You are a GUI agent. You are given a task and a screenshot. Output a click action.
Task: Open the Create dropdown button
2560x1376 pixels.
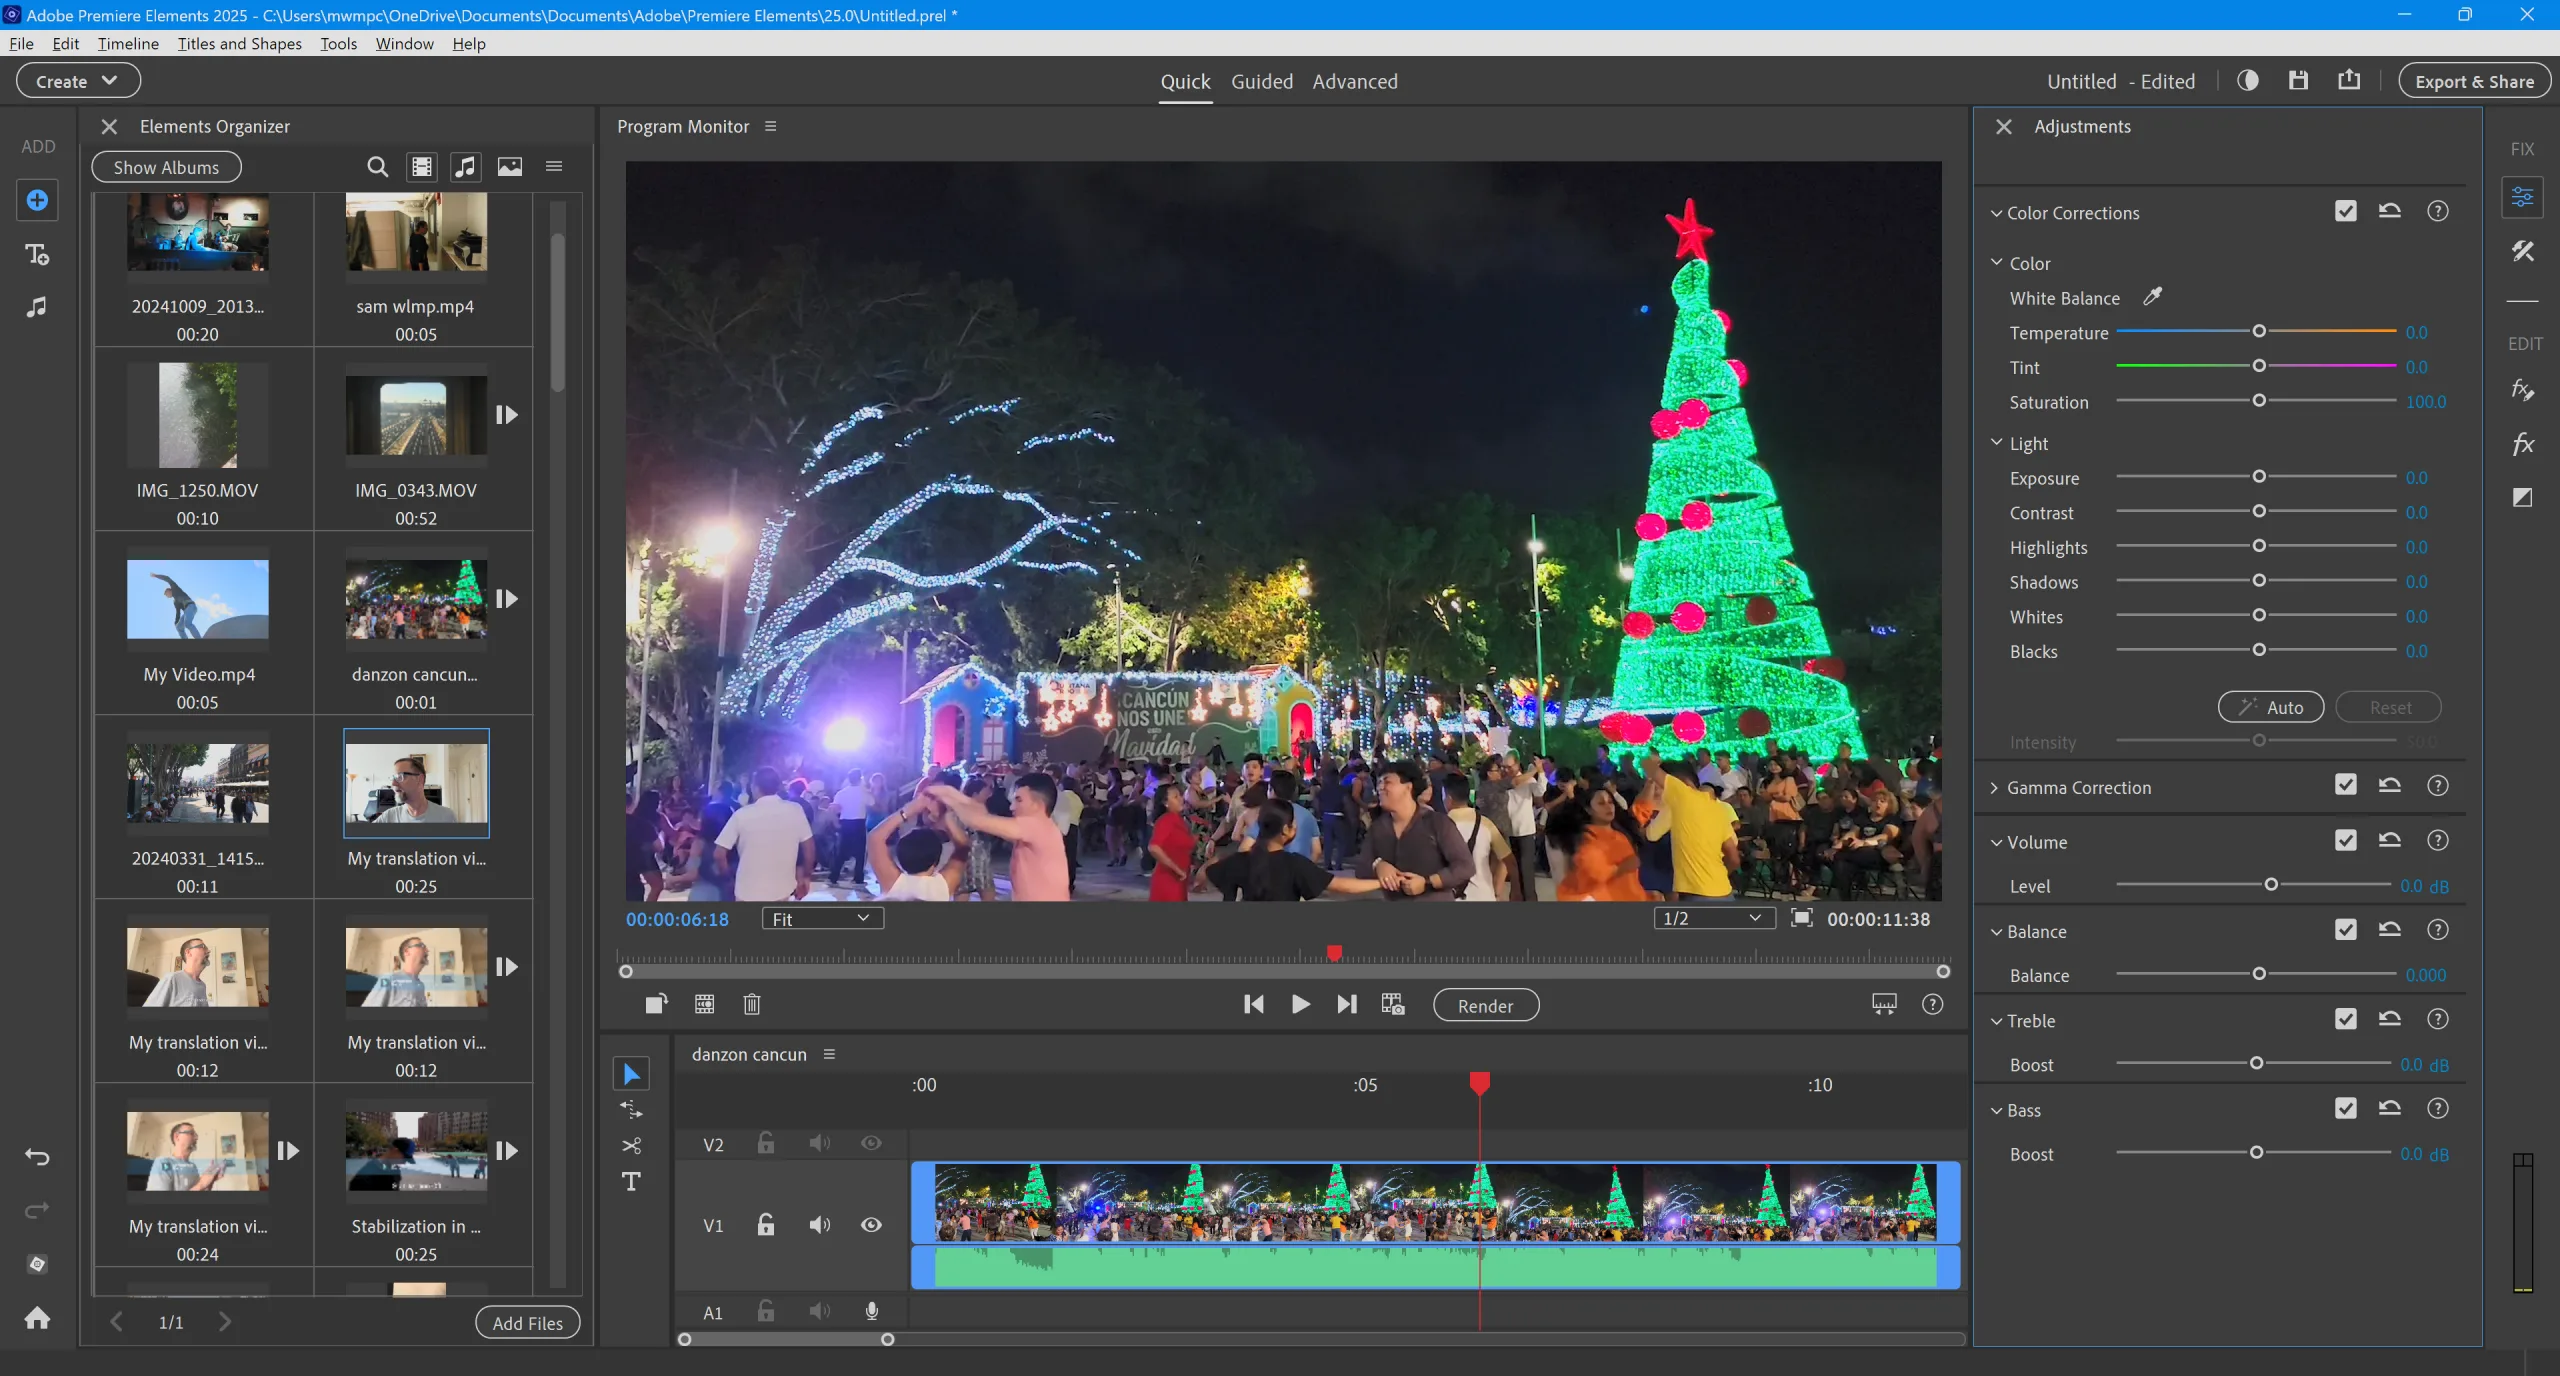(78, 81)
